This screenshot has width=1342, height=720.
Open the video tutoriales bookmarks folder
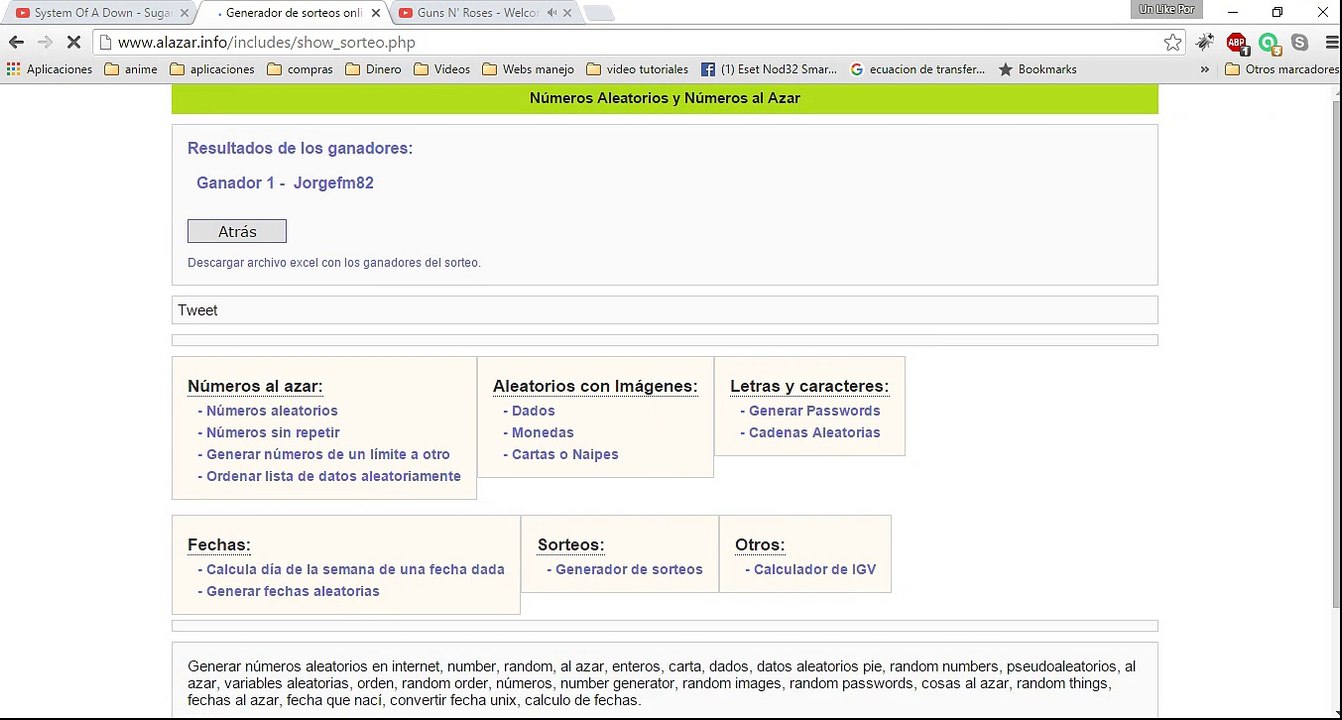[637, 69]
